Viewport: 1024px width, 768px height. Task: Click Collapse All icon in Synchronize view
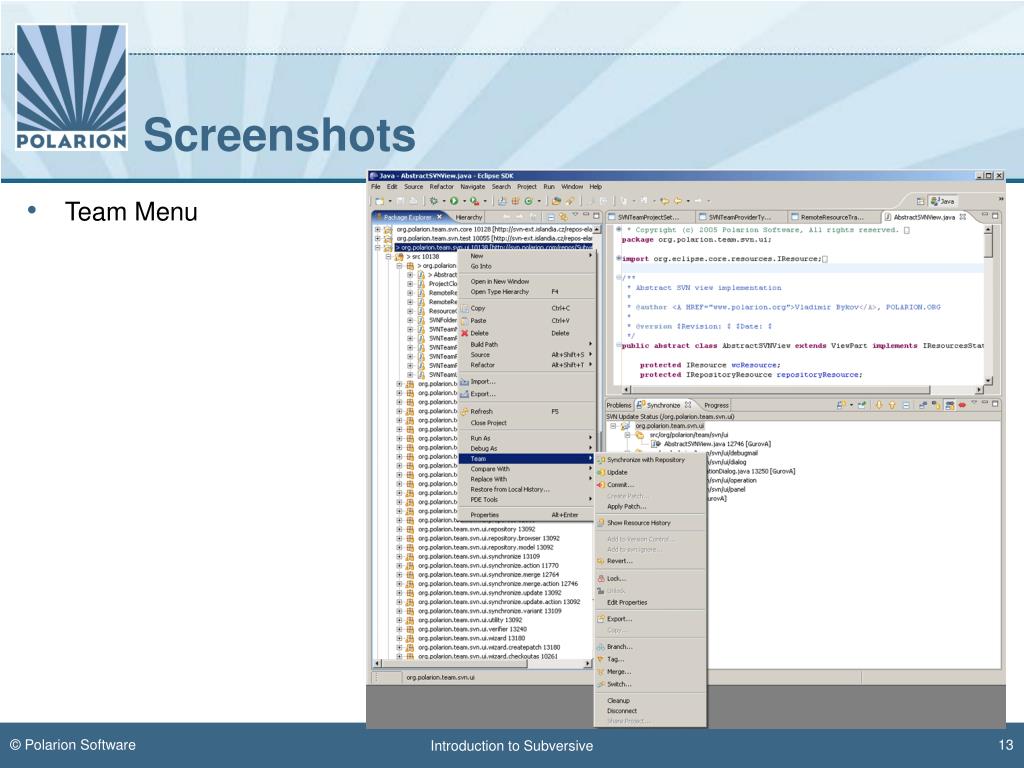[x=906, y=406]
